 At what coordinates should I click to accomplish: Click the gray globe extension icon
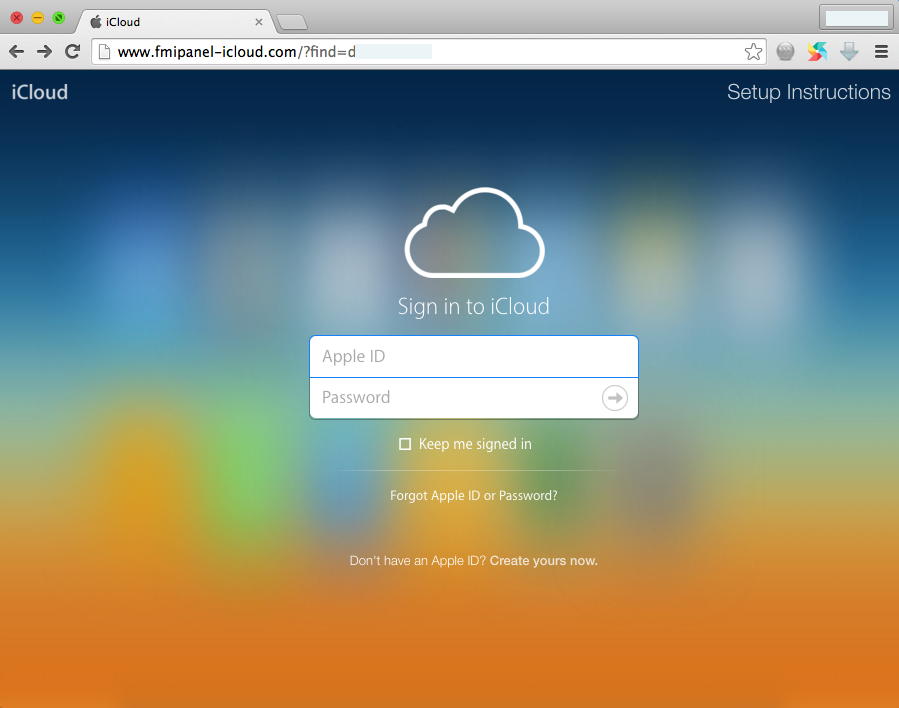pyautogui.click(x=785, y=52)
